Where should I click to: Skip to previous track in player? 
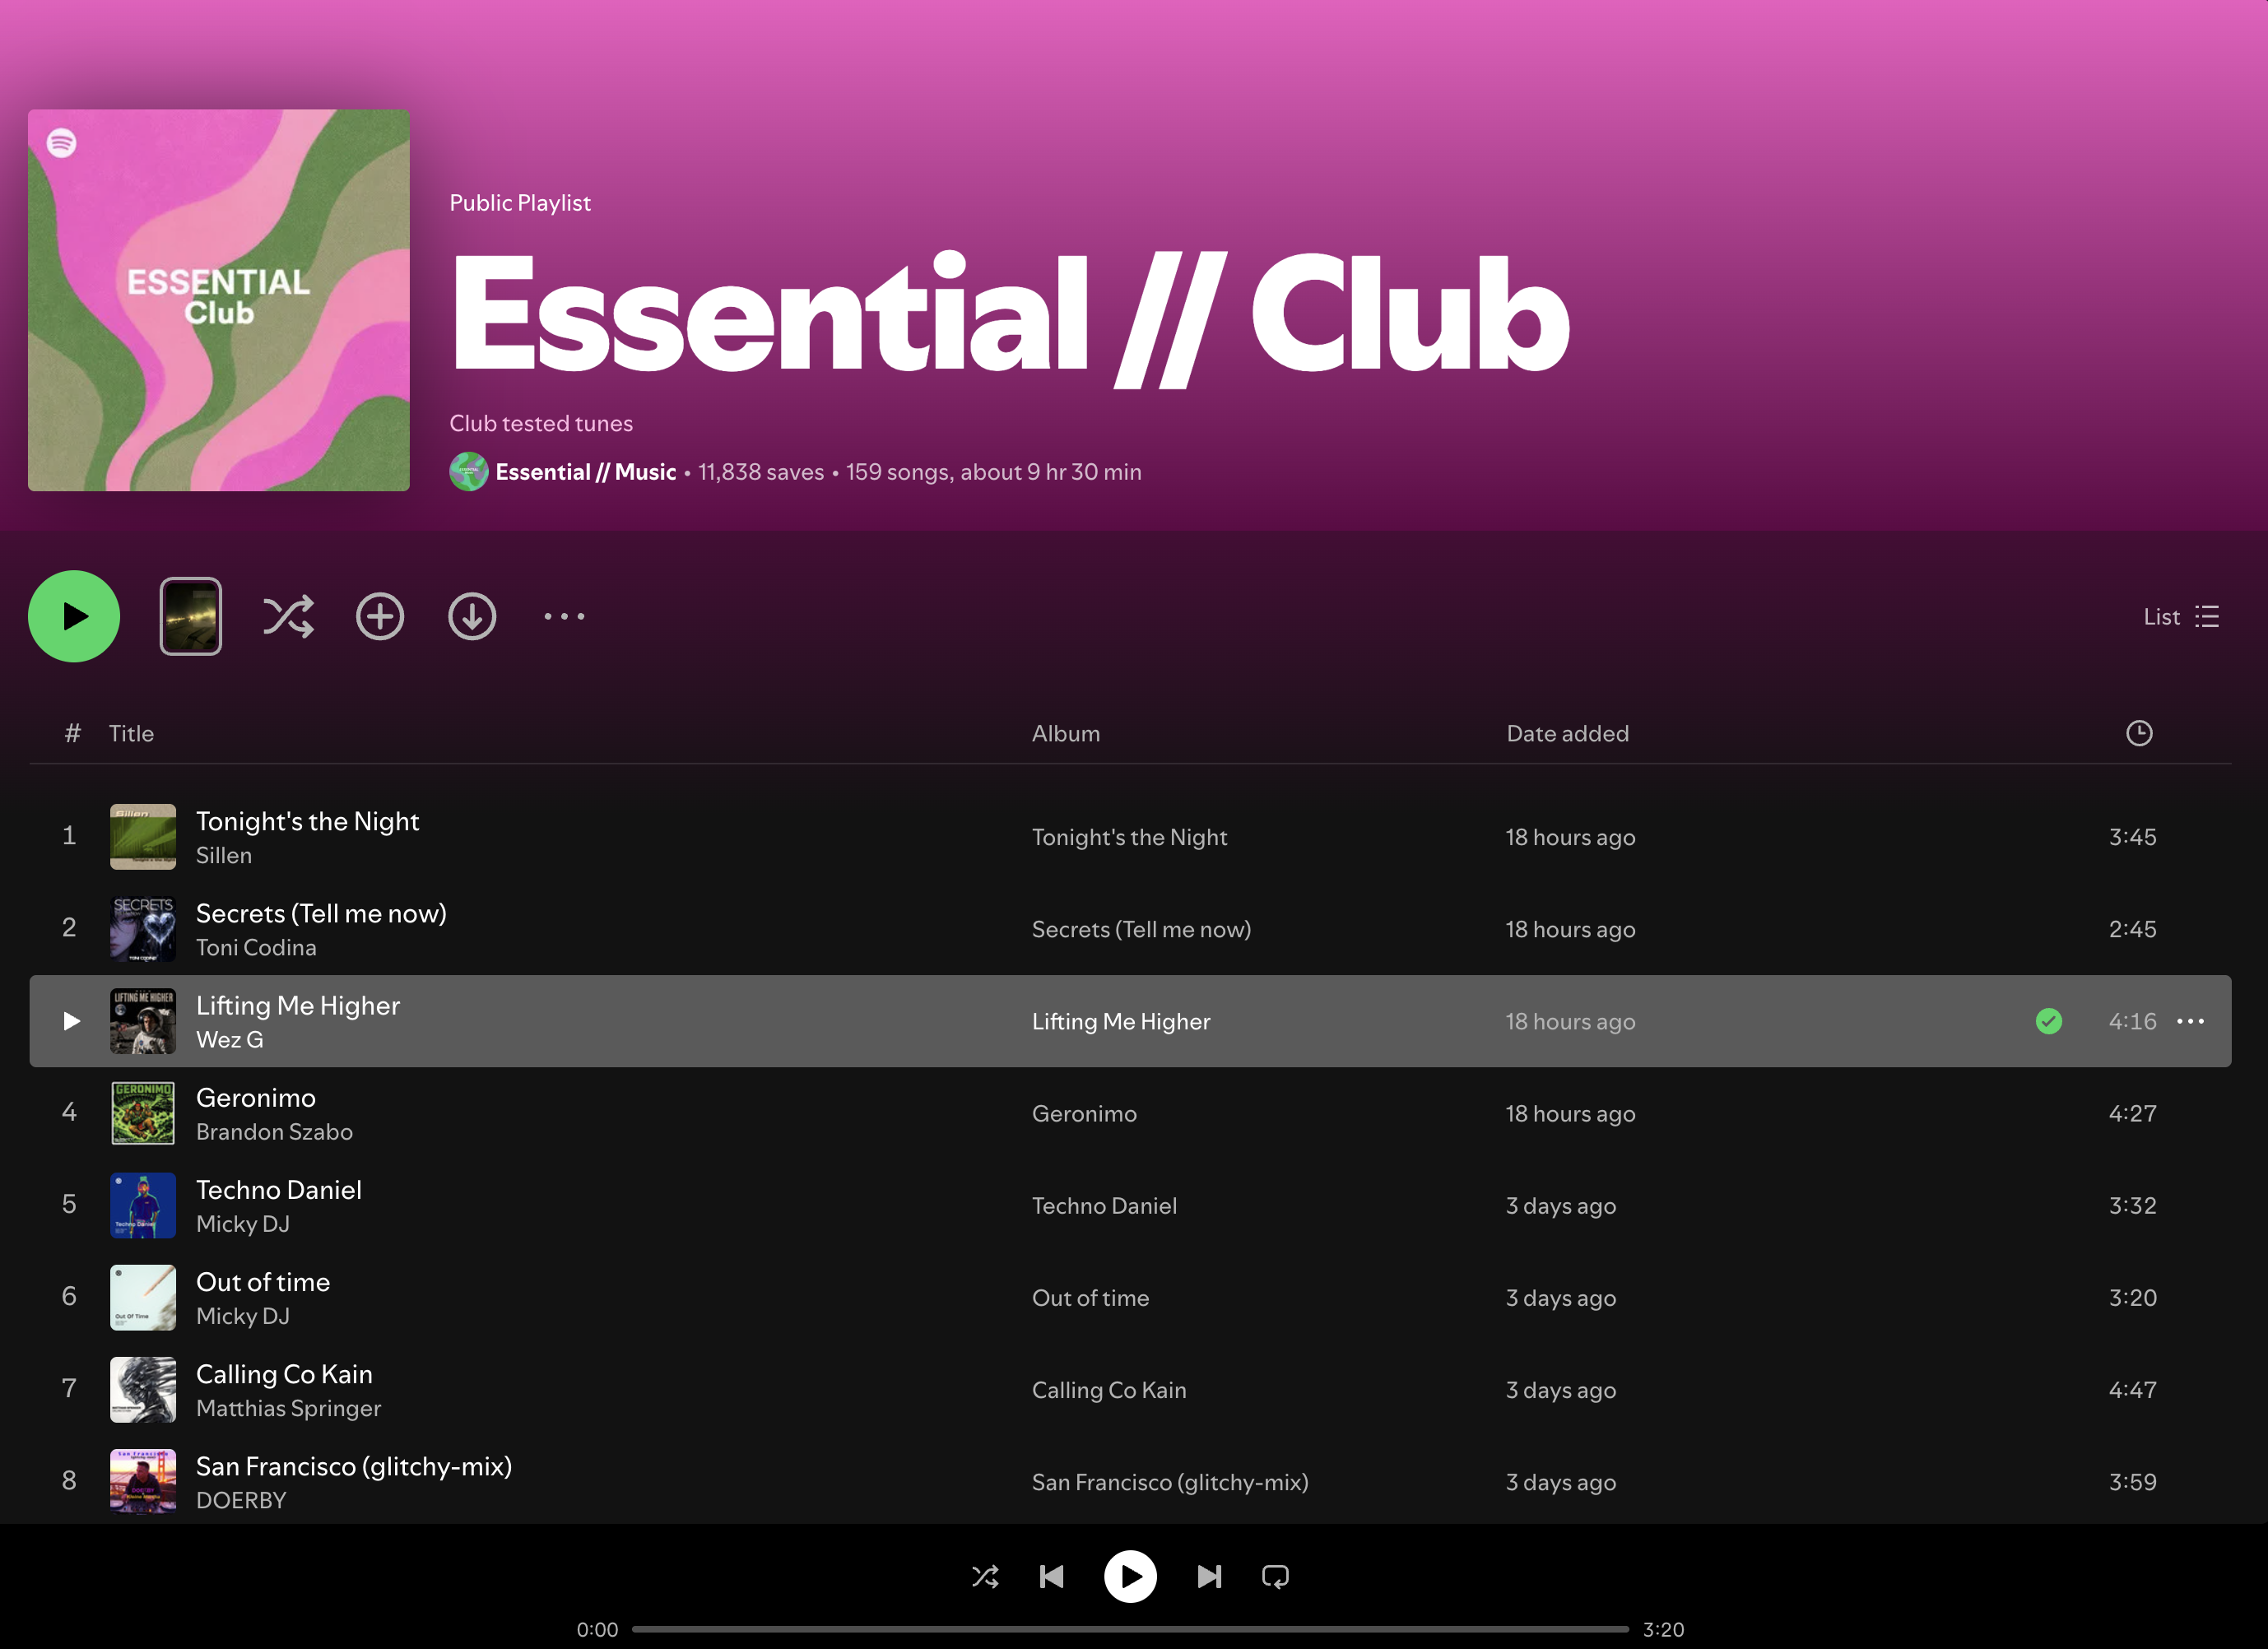(x=1051, y=1577)
